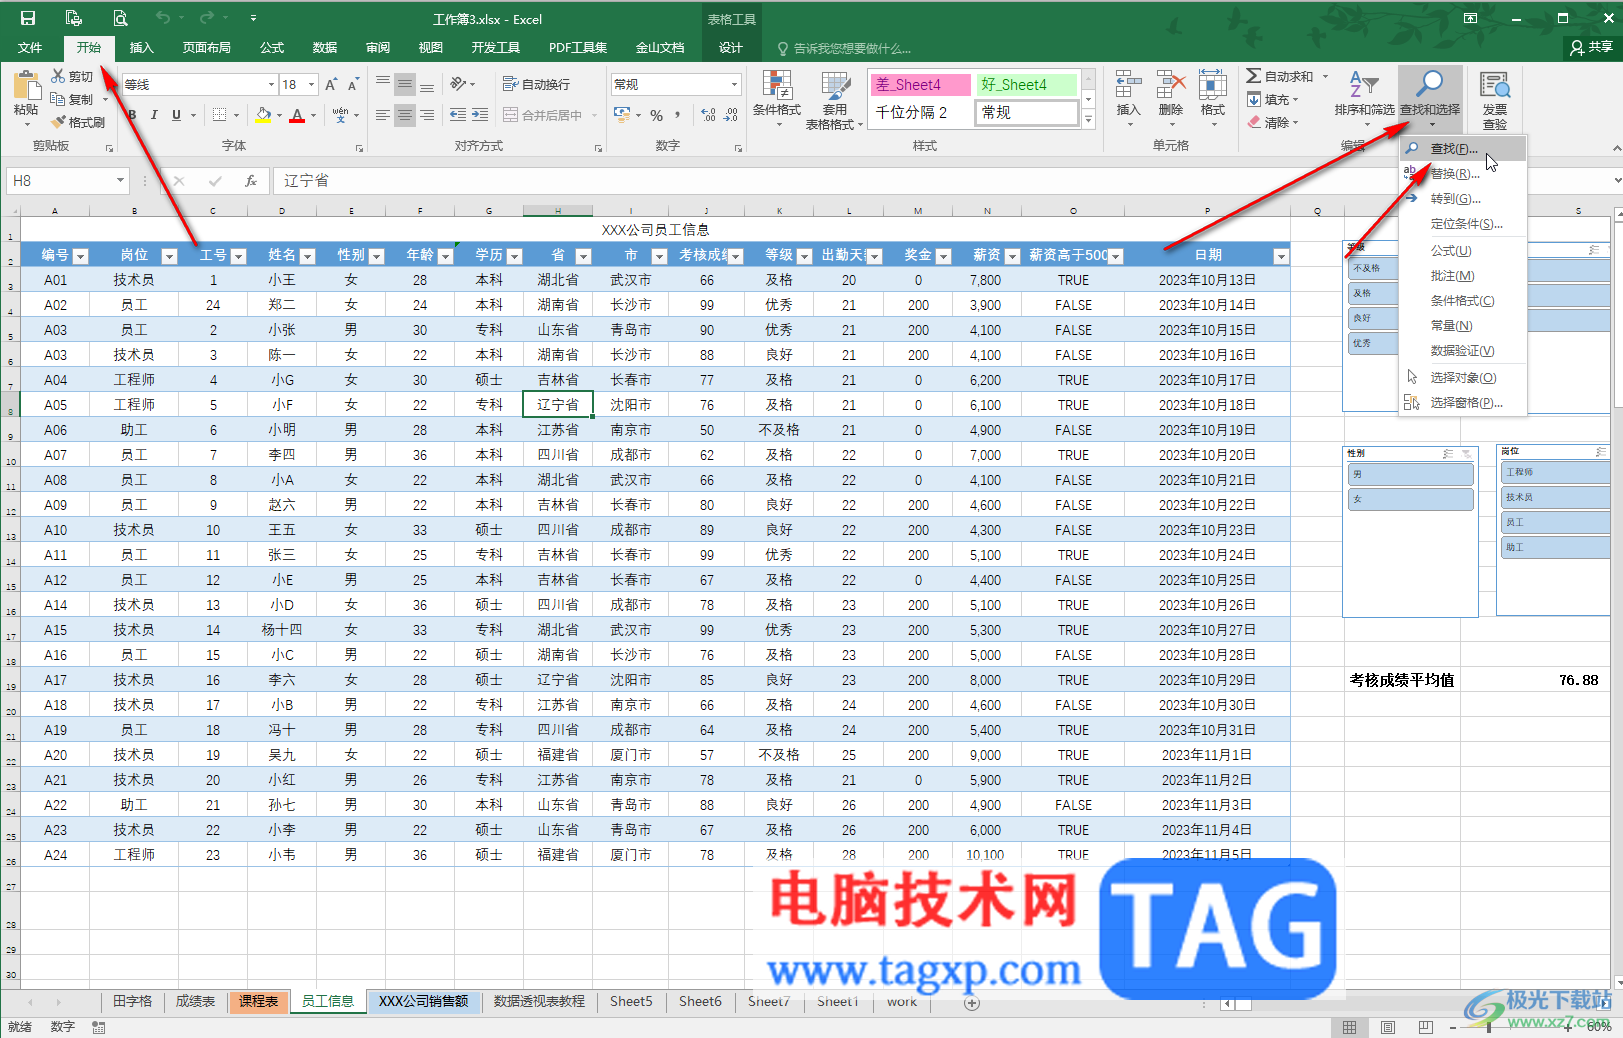Open print preview icon in quick access toolbar
The height and width of the screenshot is (1038, 1623).
(120, 18)
